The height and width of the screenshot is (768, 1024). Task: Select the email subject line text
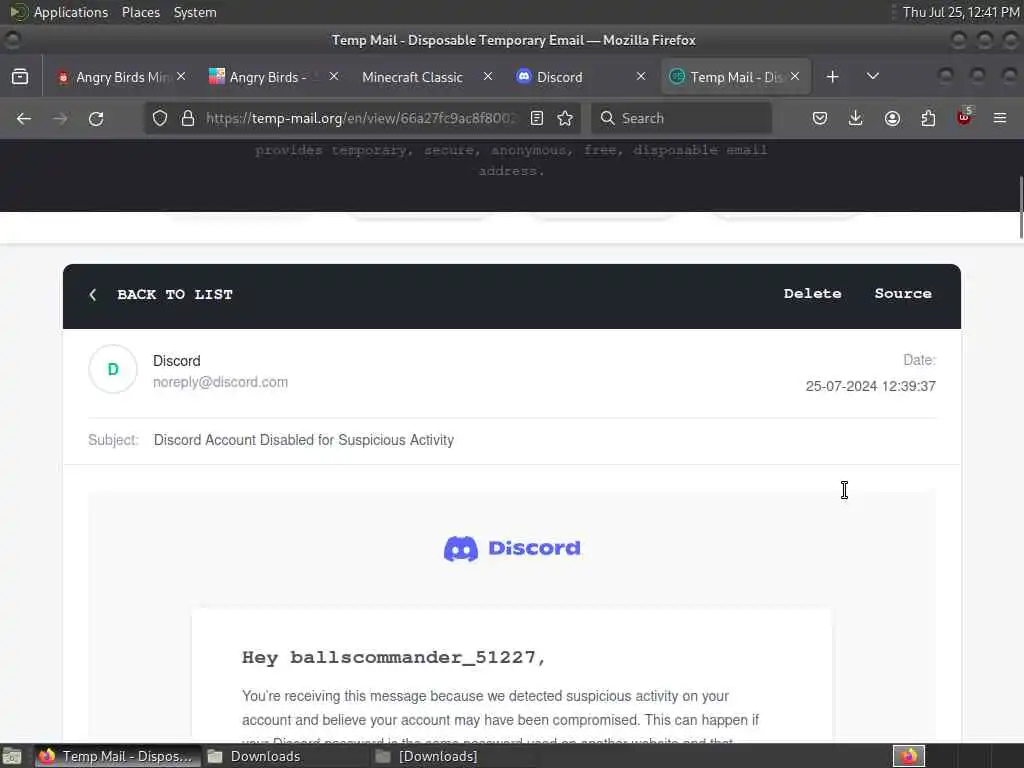304,440
